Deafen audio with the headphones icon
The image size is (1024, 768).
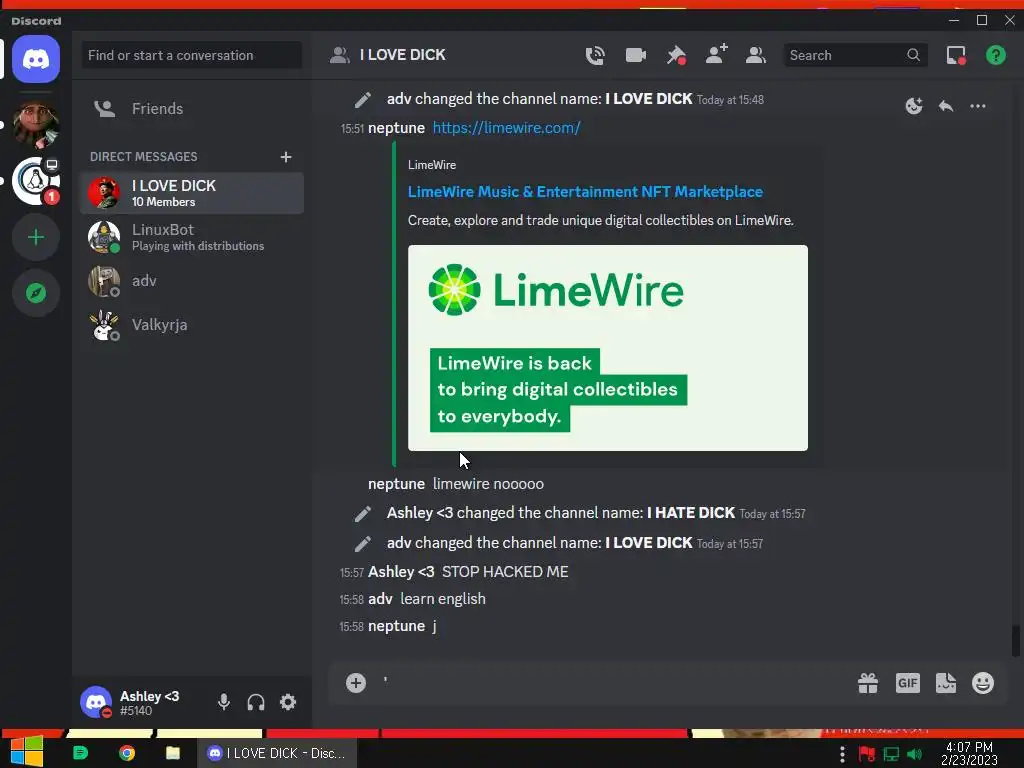[256, 702]
